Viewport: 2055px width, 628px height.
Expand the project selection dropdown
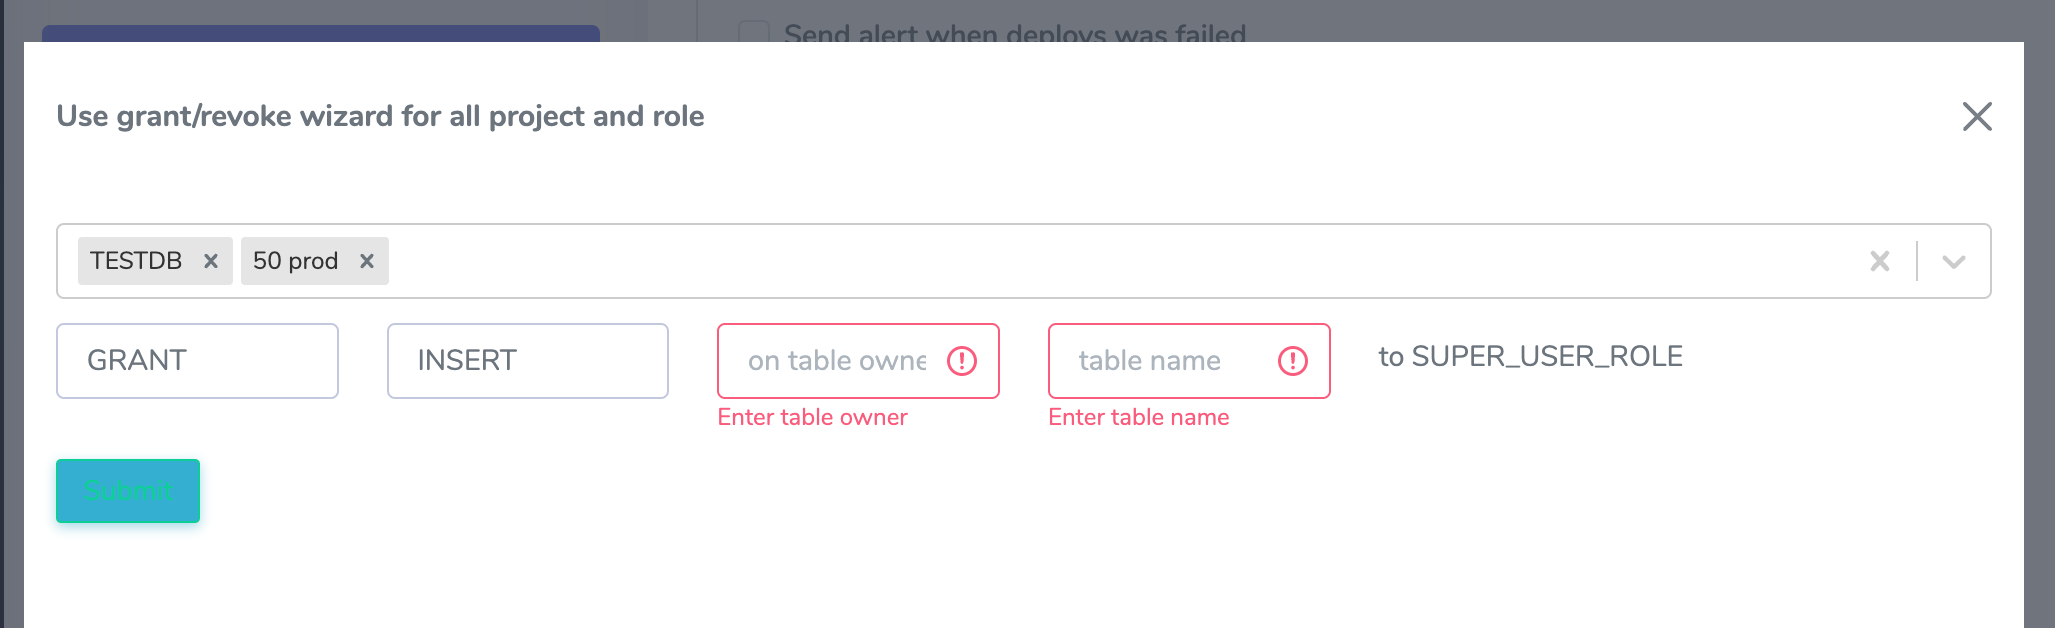coord(1954,261)
